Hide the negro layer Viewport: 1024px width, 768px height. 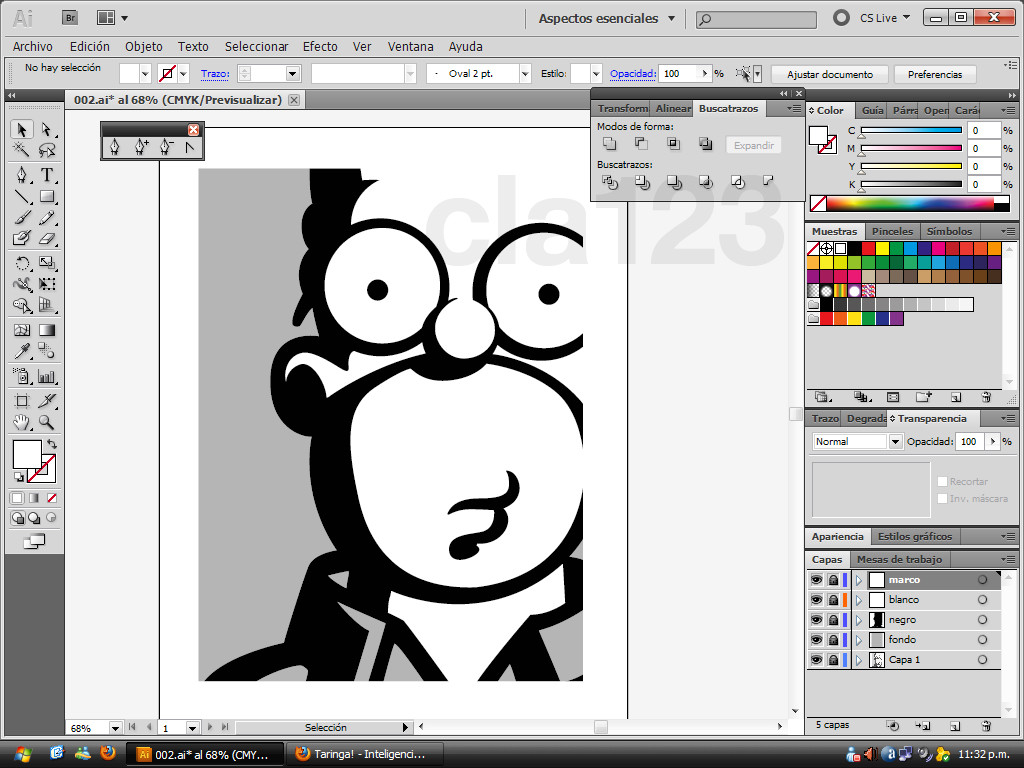[x=816, y=620]
